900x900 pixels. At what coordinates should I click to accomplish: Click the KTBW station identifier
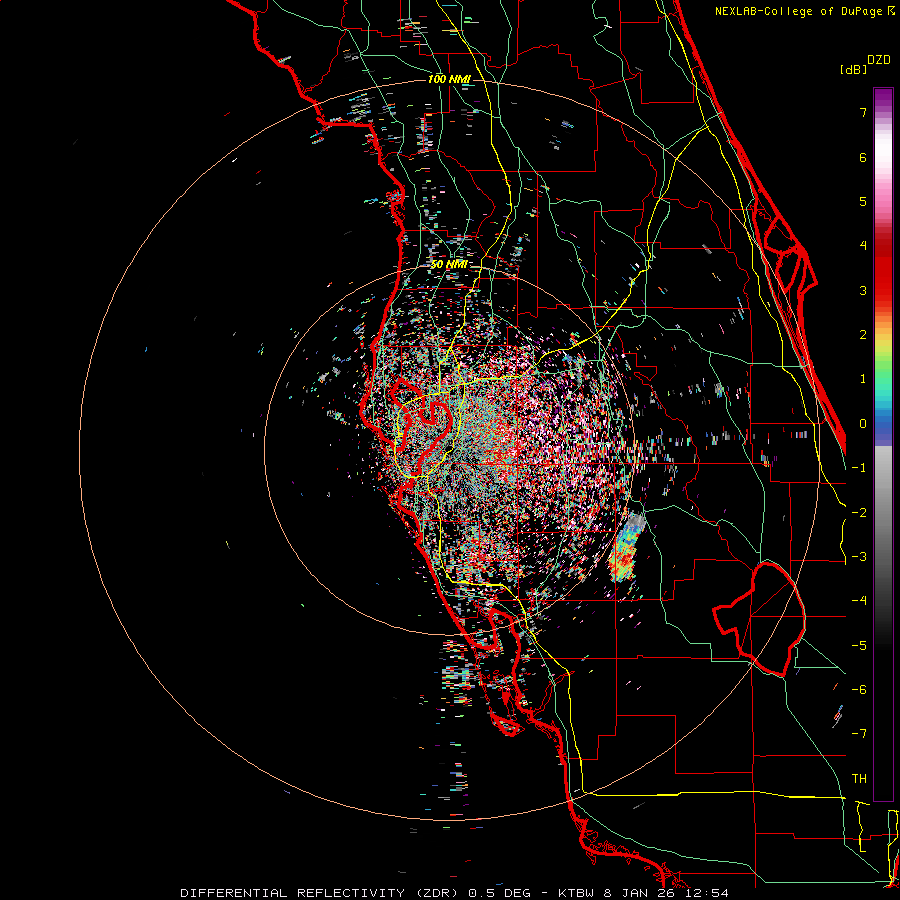coord(575,893)
